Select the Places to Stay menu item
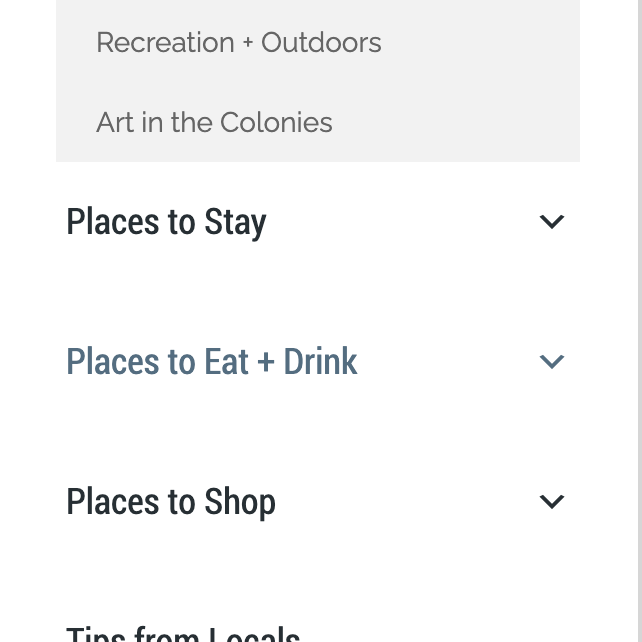This screenshot has height=642, width=642. point(166,222)
